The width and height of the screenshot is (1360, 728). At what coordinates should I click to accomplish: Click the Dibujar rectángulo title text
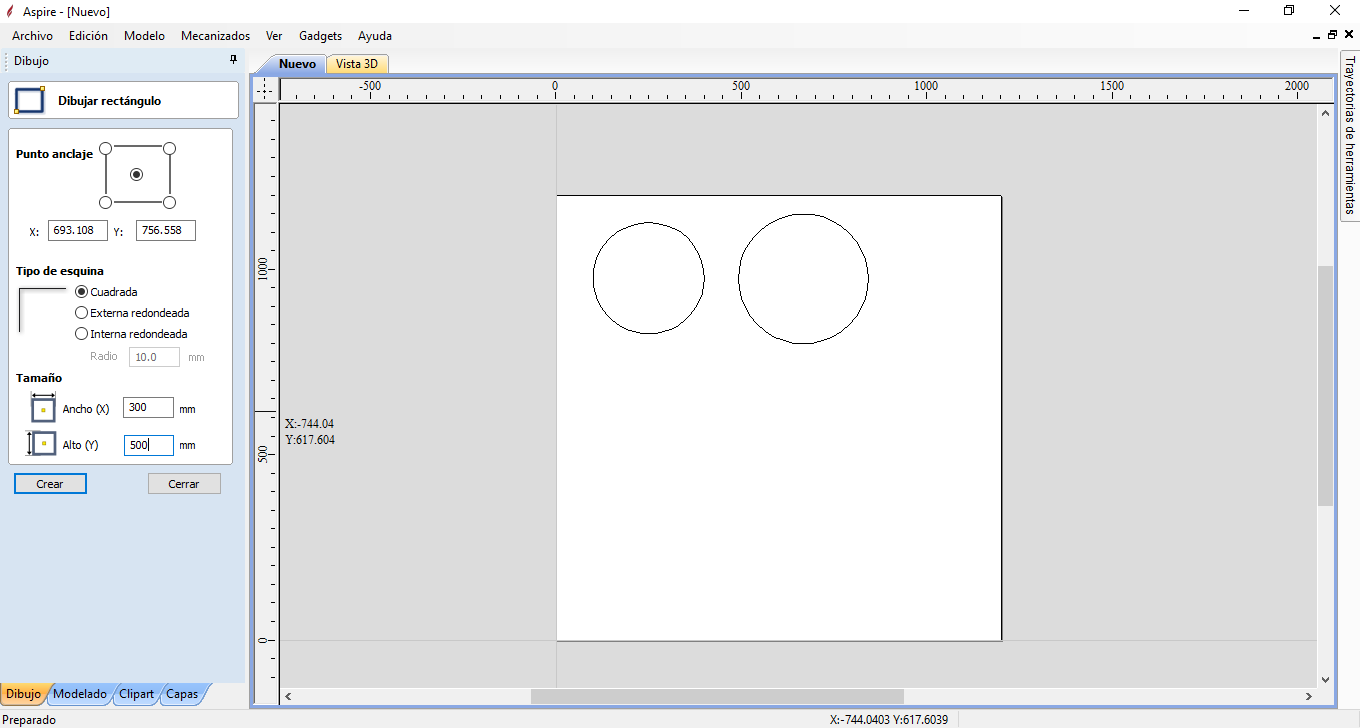[x=109, y=101]
